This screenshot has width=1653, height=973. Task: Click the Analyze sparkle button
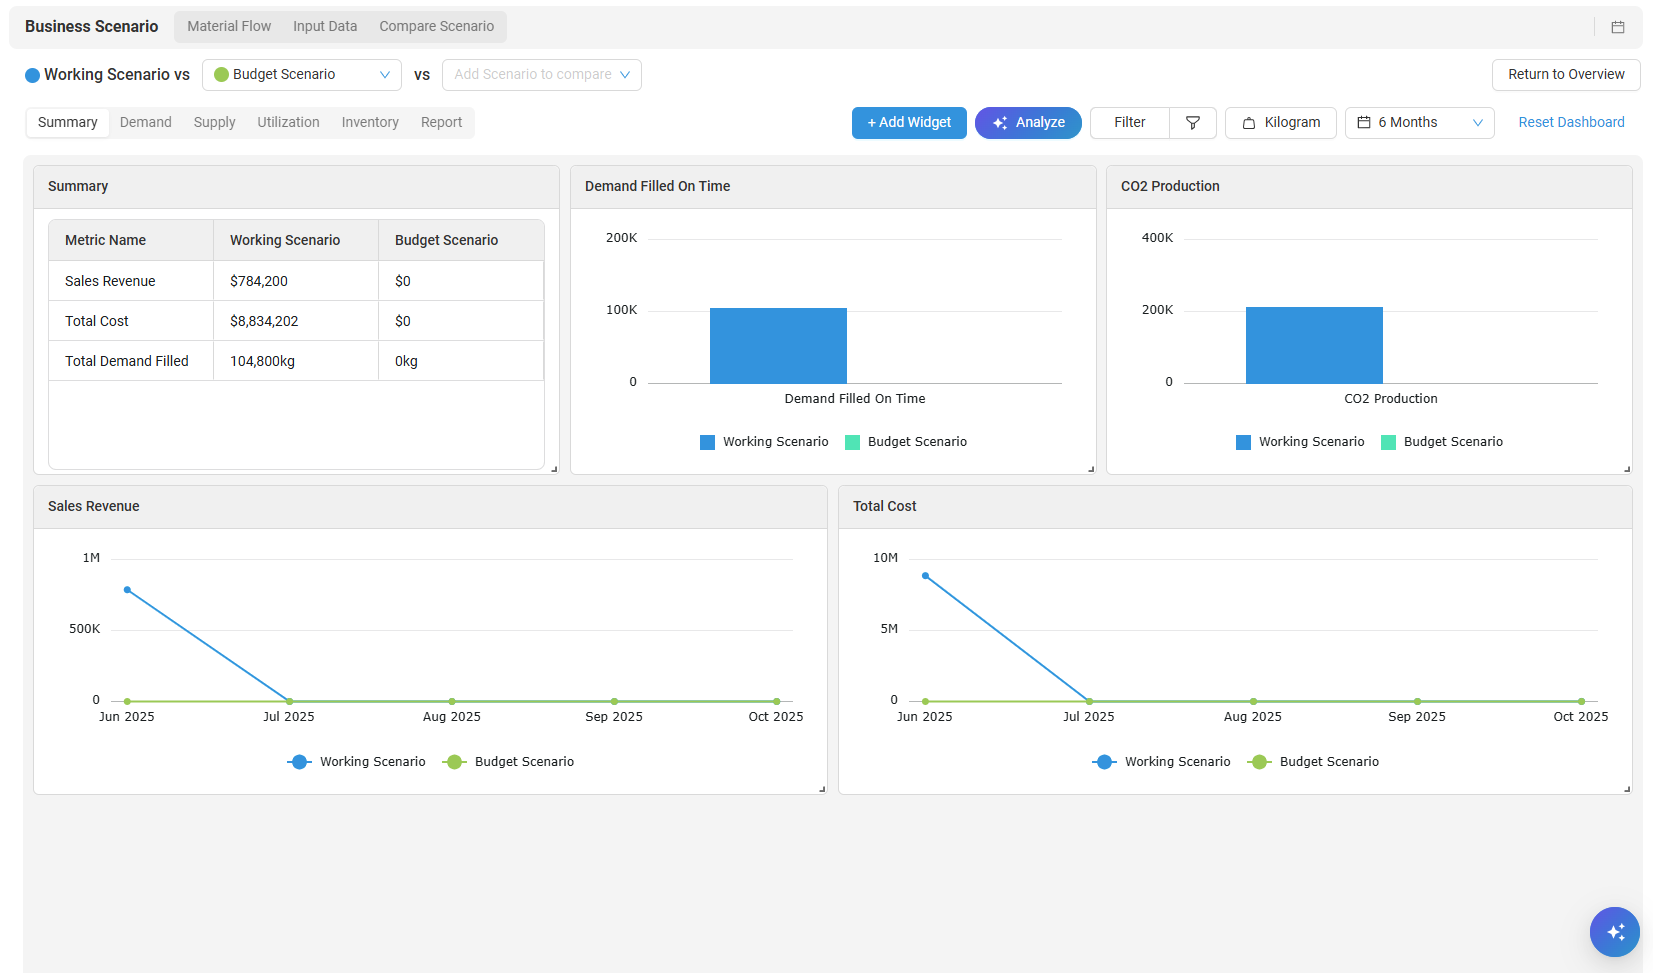tap(1028, 123)
